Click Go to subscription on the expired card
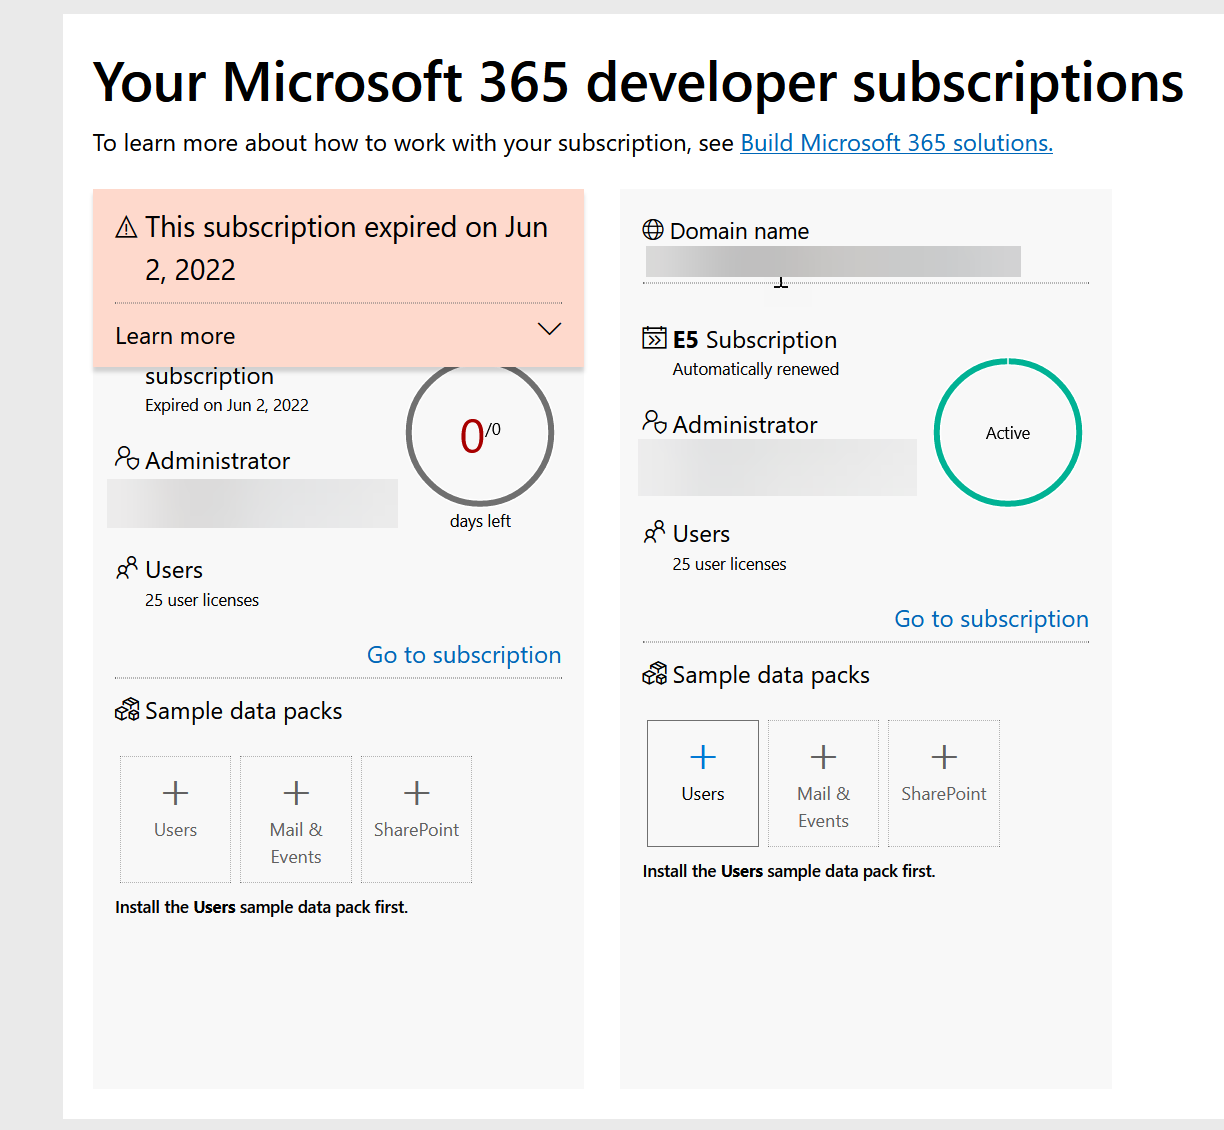 pos(463,655)
